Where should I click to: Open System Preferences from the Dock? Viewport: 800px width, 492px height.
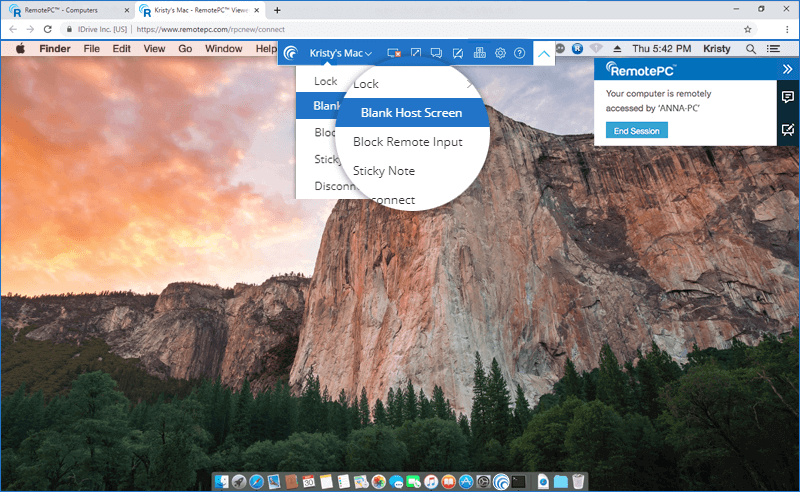click(x=483, y=481)
